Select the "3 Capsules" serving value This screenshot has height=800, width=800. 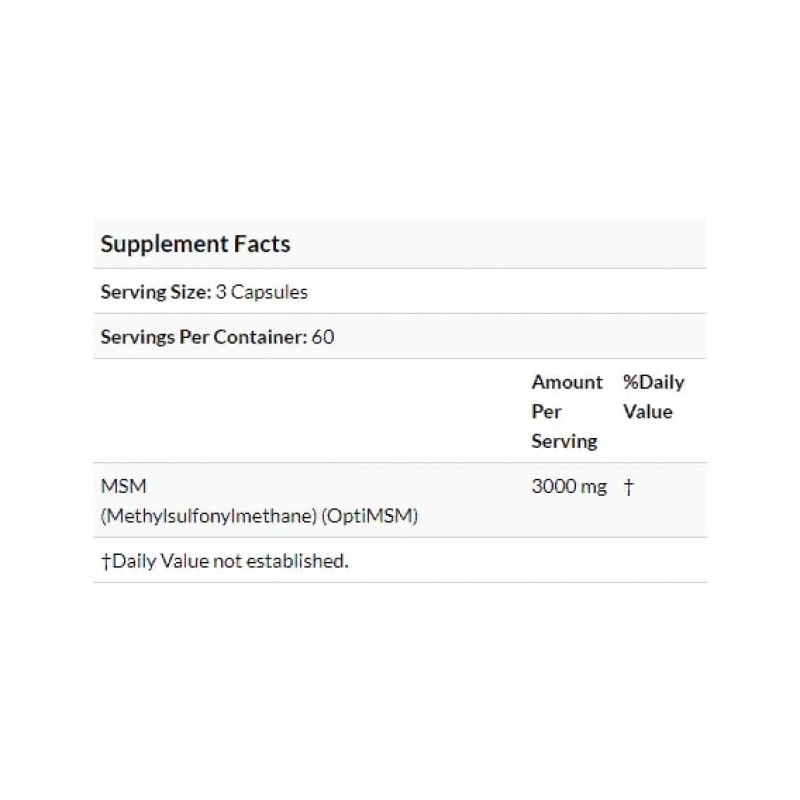[261, 293]
